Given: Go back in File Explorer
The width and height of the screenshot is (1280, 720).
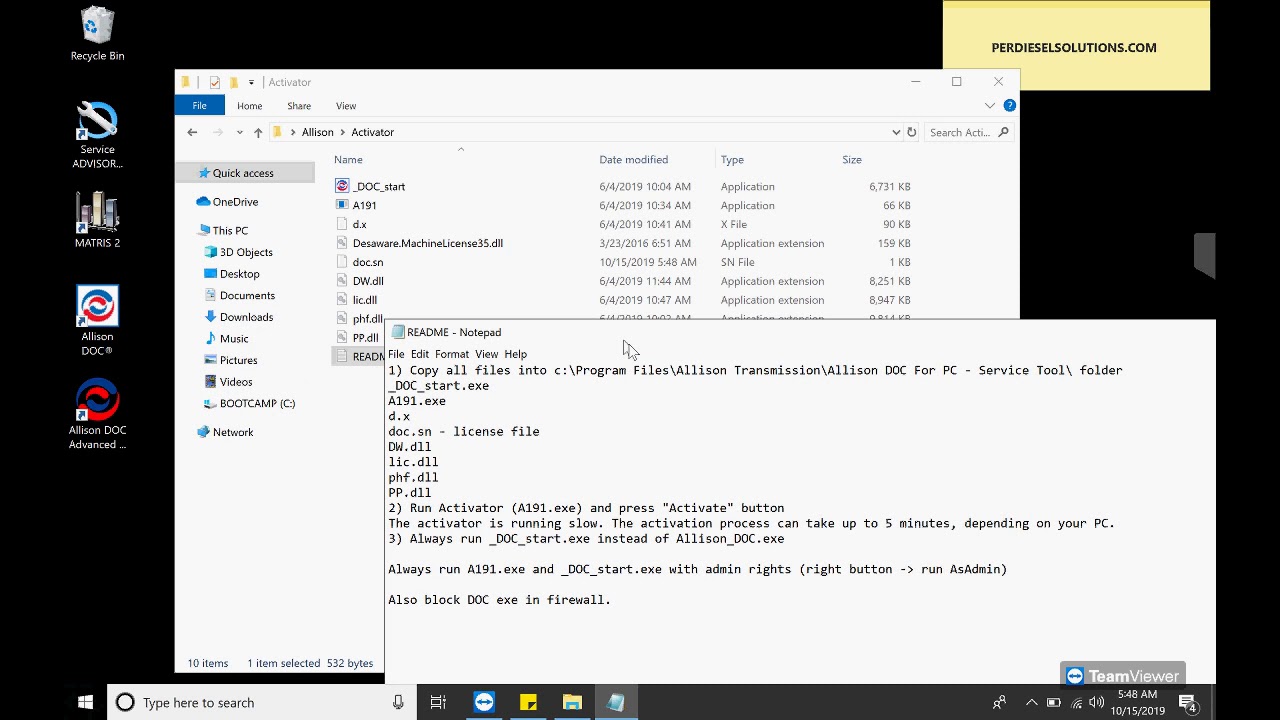Looking at the screenshot, I should tap(192, 132).
